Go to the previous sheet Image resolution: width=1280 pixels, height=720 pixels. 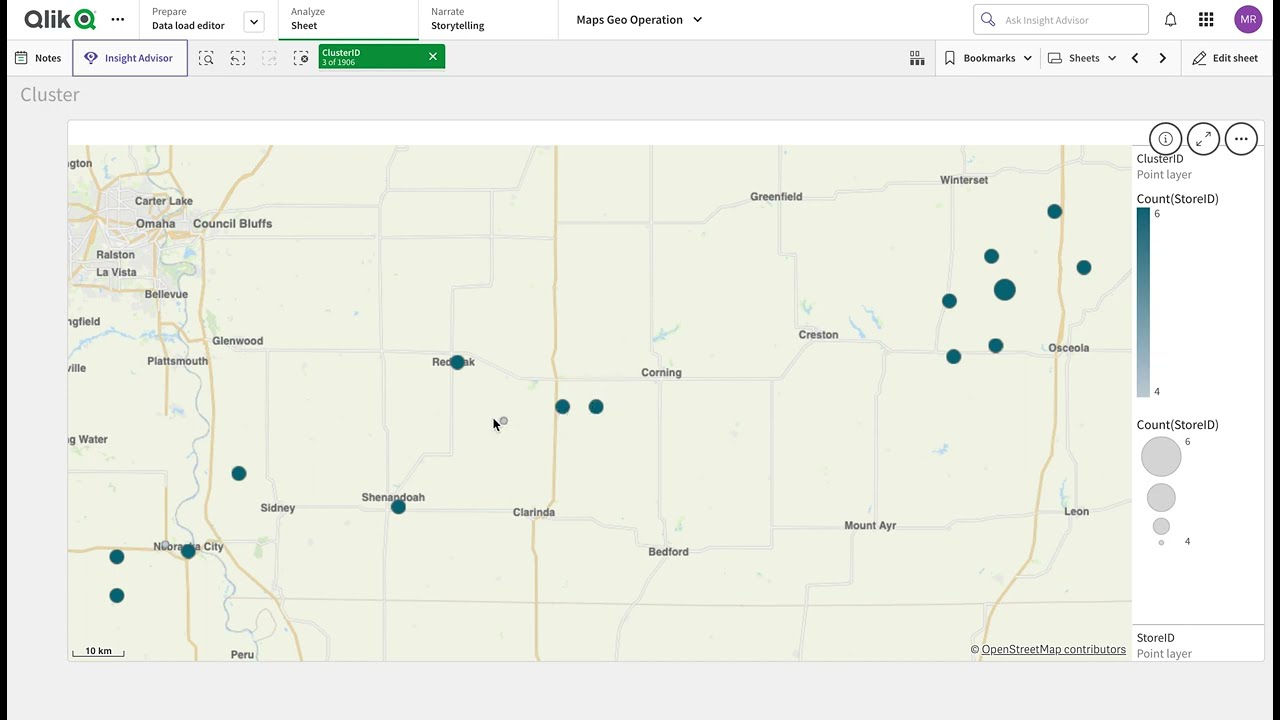coord(1135,58)
